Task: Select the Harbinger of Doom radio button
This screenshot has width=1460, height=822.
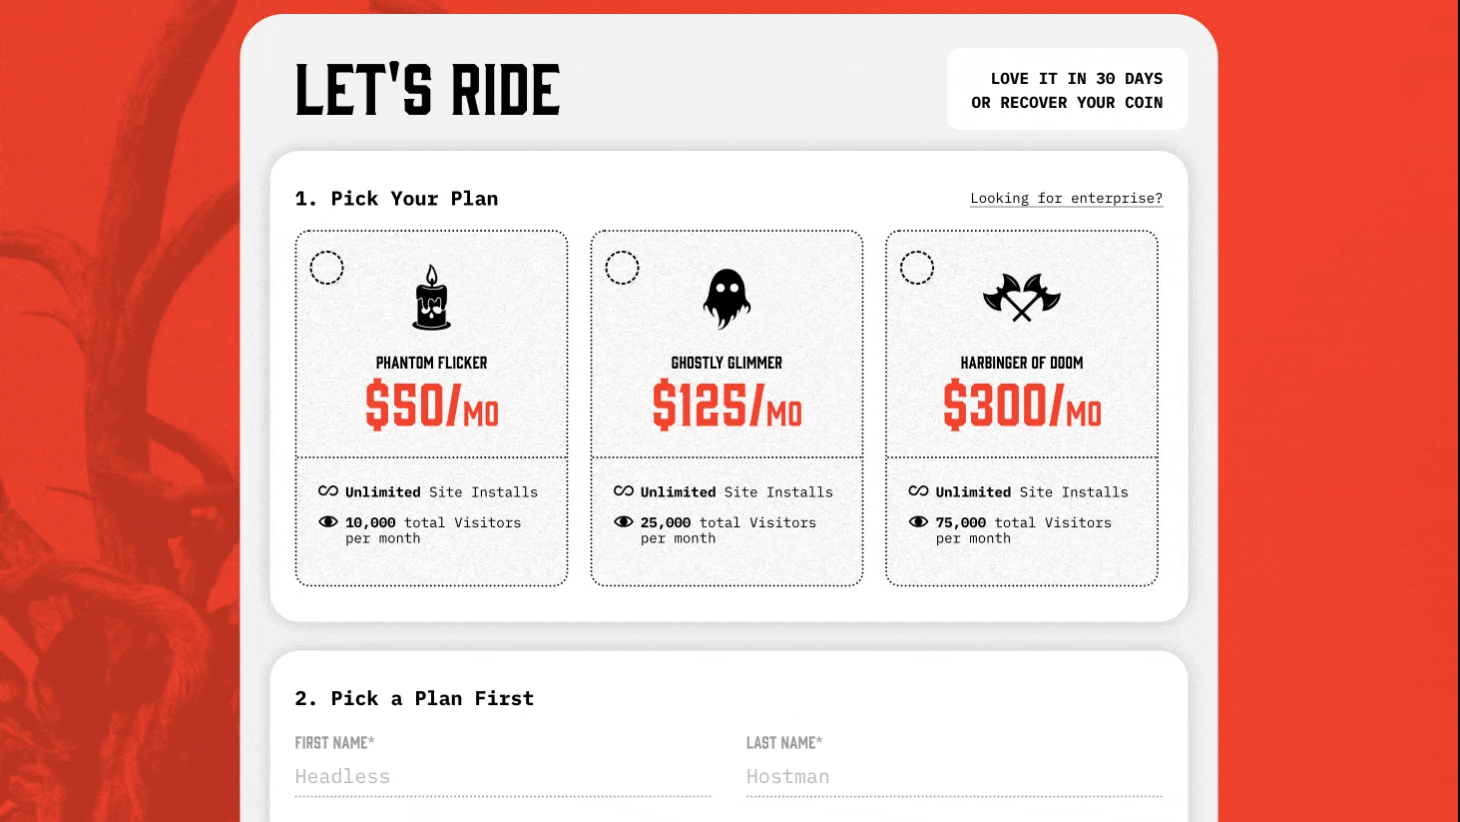Action: pyautogui.click(x=917, y=268)
